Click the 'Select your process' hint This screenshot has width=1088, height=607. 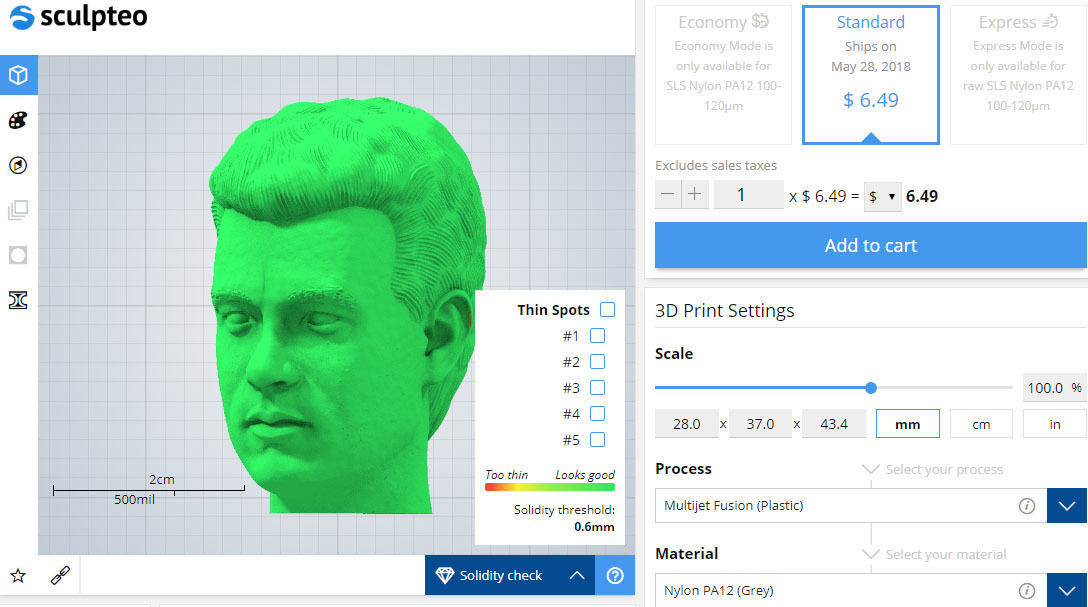pyautogui.click(x=944, y=470)
